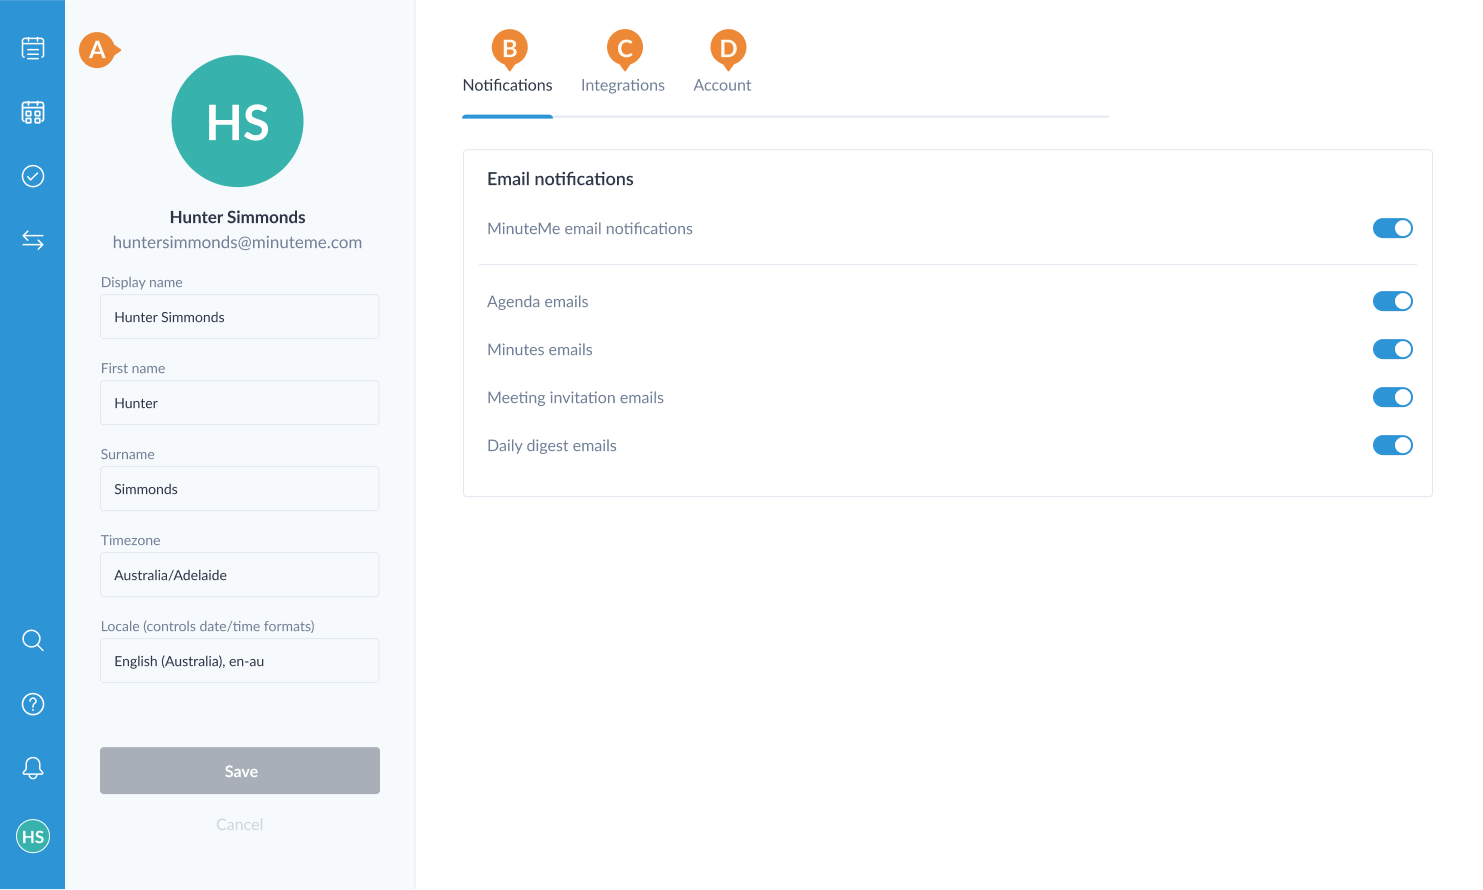Click the Save button
The image size is (1483, 890).
click(x=240, y=771)
